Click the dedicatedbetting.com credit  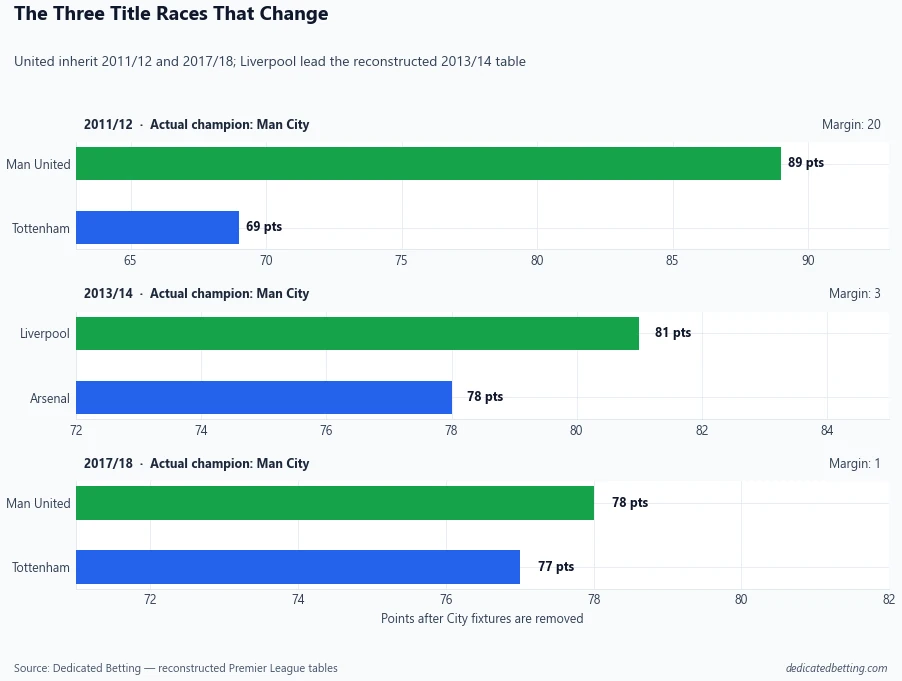click(836, 668)
